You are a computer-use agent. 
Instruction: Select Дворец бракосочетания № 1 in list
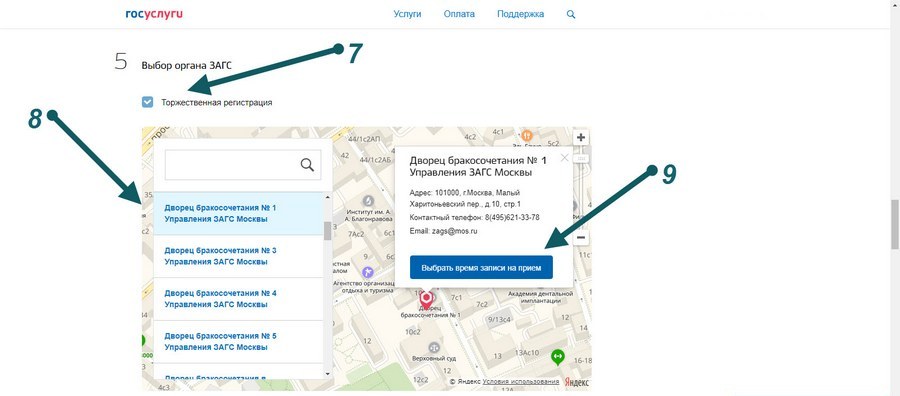(239, 213)
